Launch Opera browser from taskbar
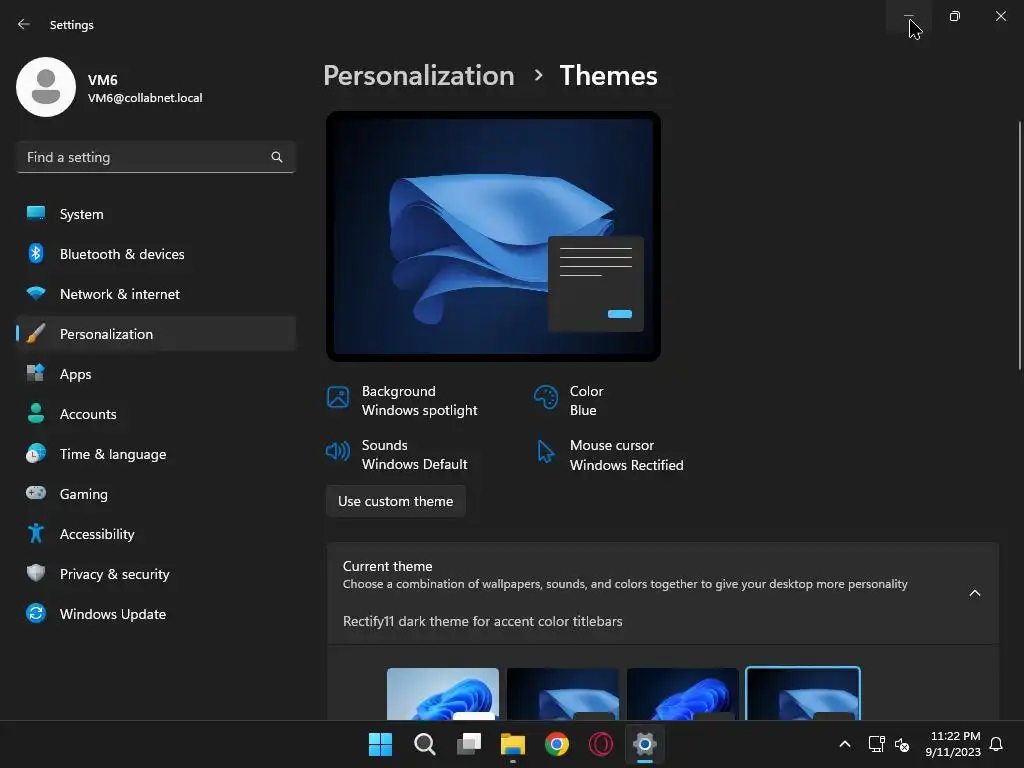The image size is (1024, 768). tap(601, 744)
